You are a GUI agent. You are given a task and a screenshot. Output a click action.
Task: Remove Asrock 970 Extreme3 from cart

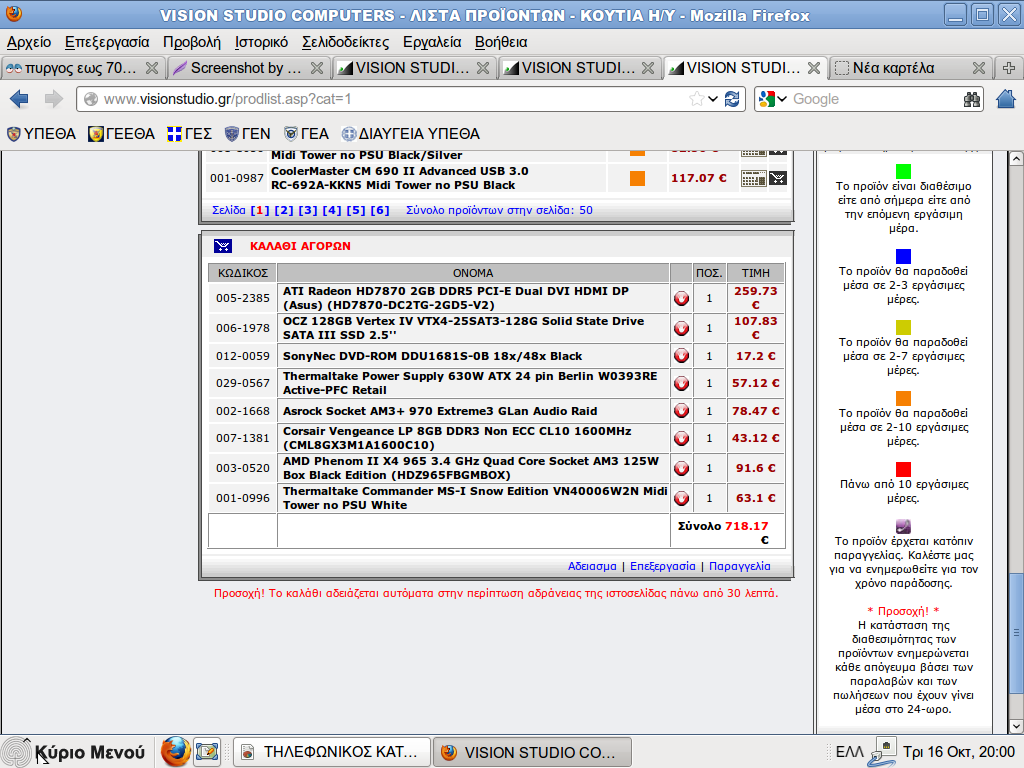pos(681,411)
